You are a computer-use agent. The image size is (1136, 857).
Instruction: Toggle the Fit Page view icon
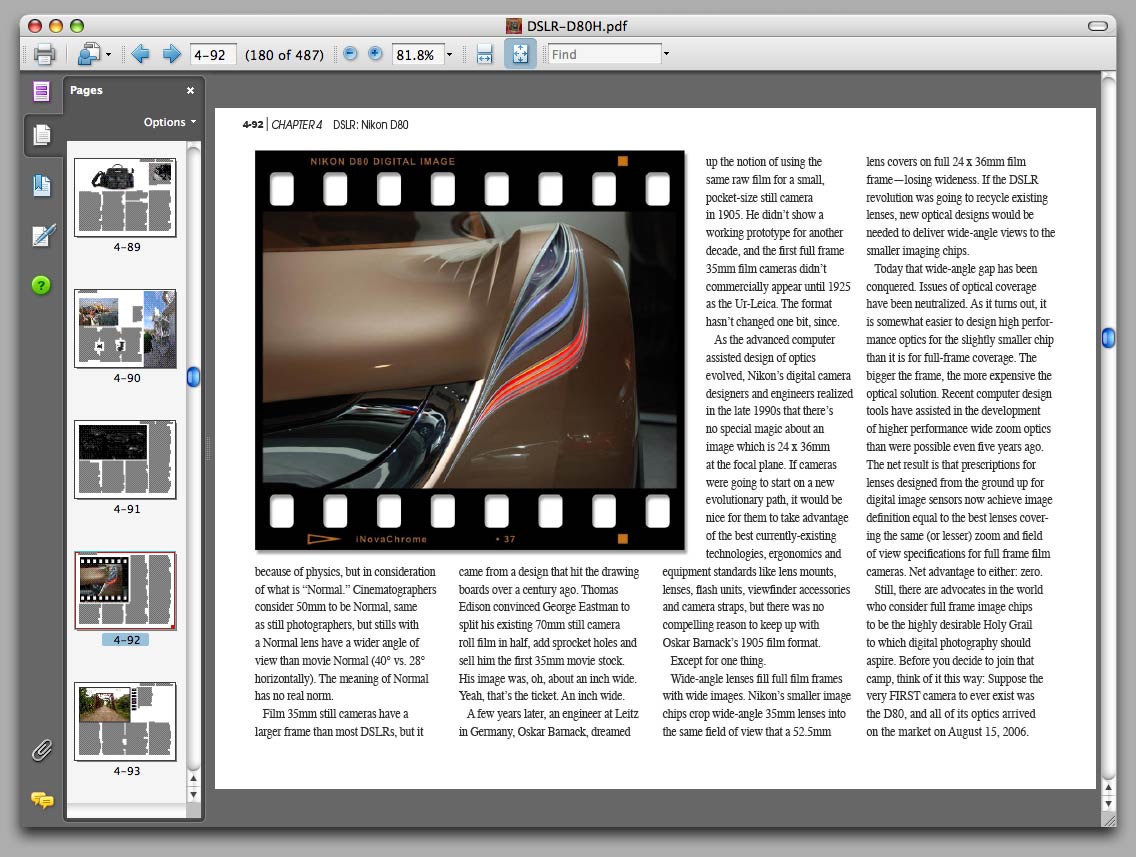tap(520, 54)
